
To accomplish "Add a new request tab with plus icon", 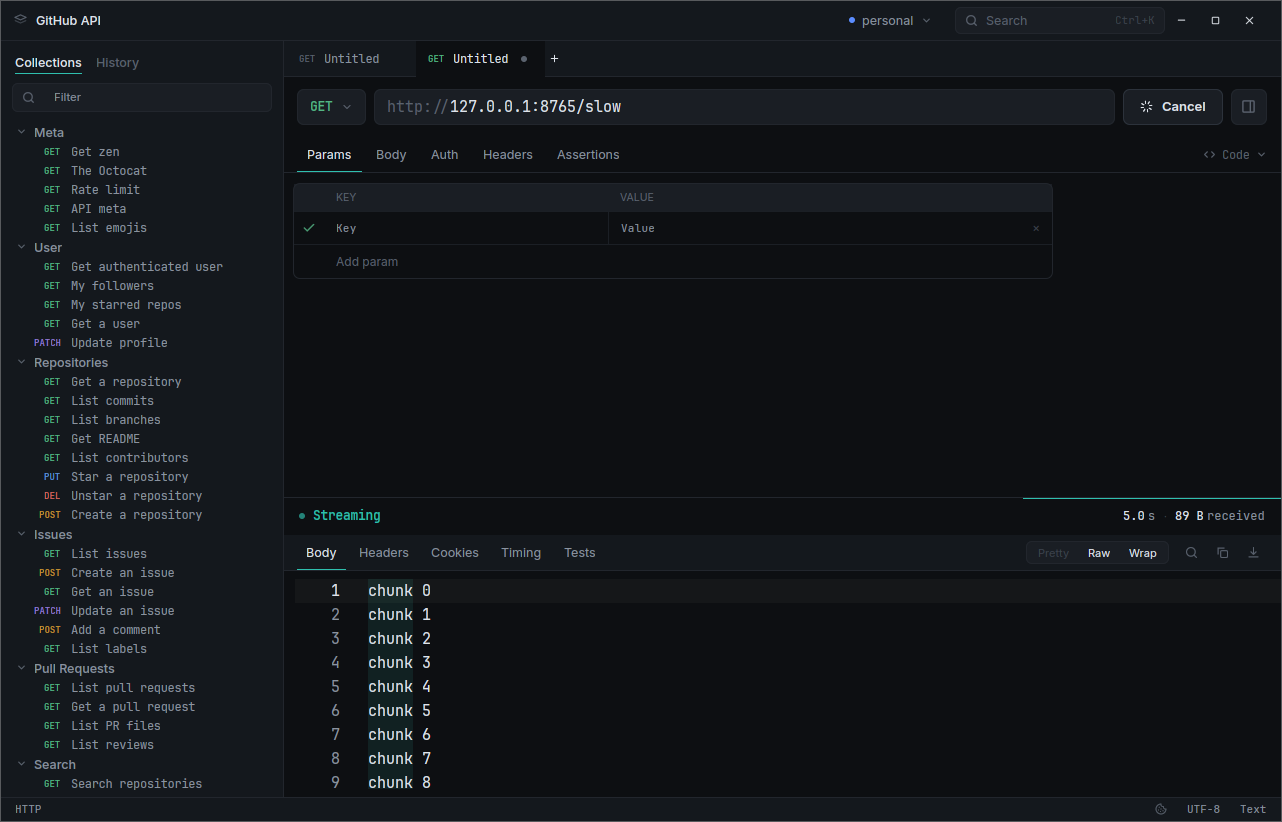I will pyautogui.click(x=555, y=59).
